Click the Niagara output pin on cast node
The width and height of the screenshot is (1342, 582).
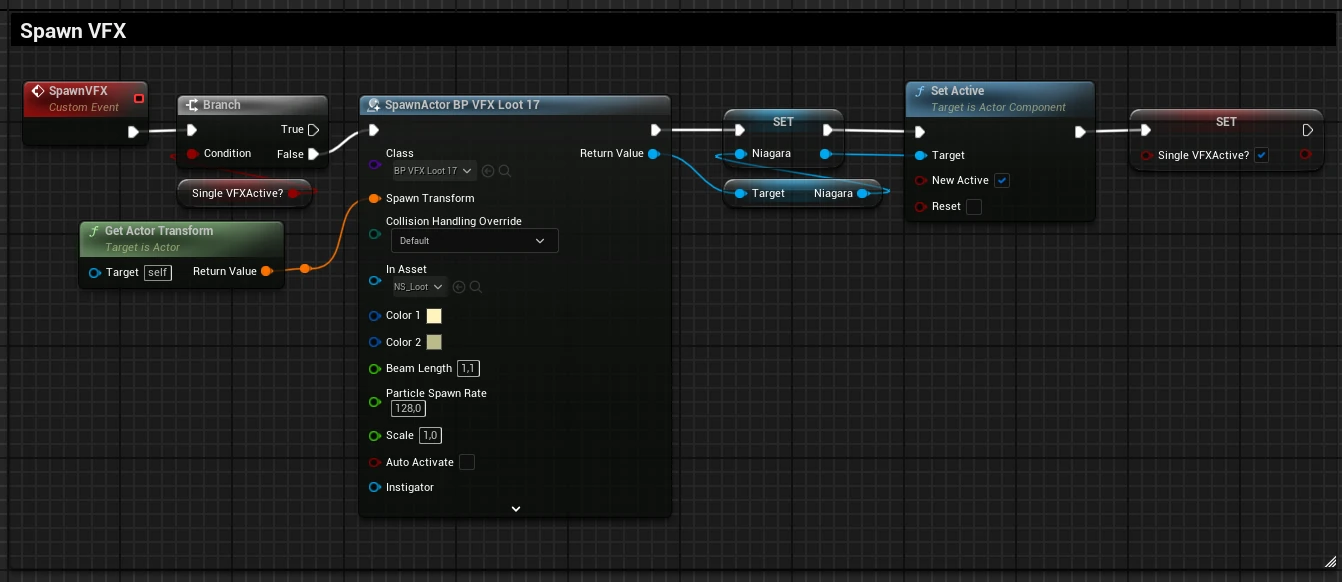[x=863, y=194]
